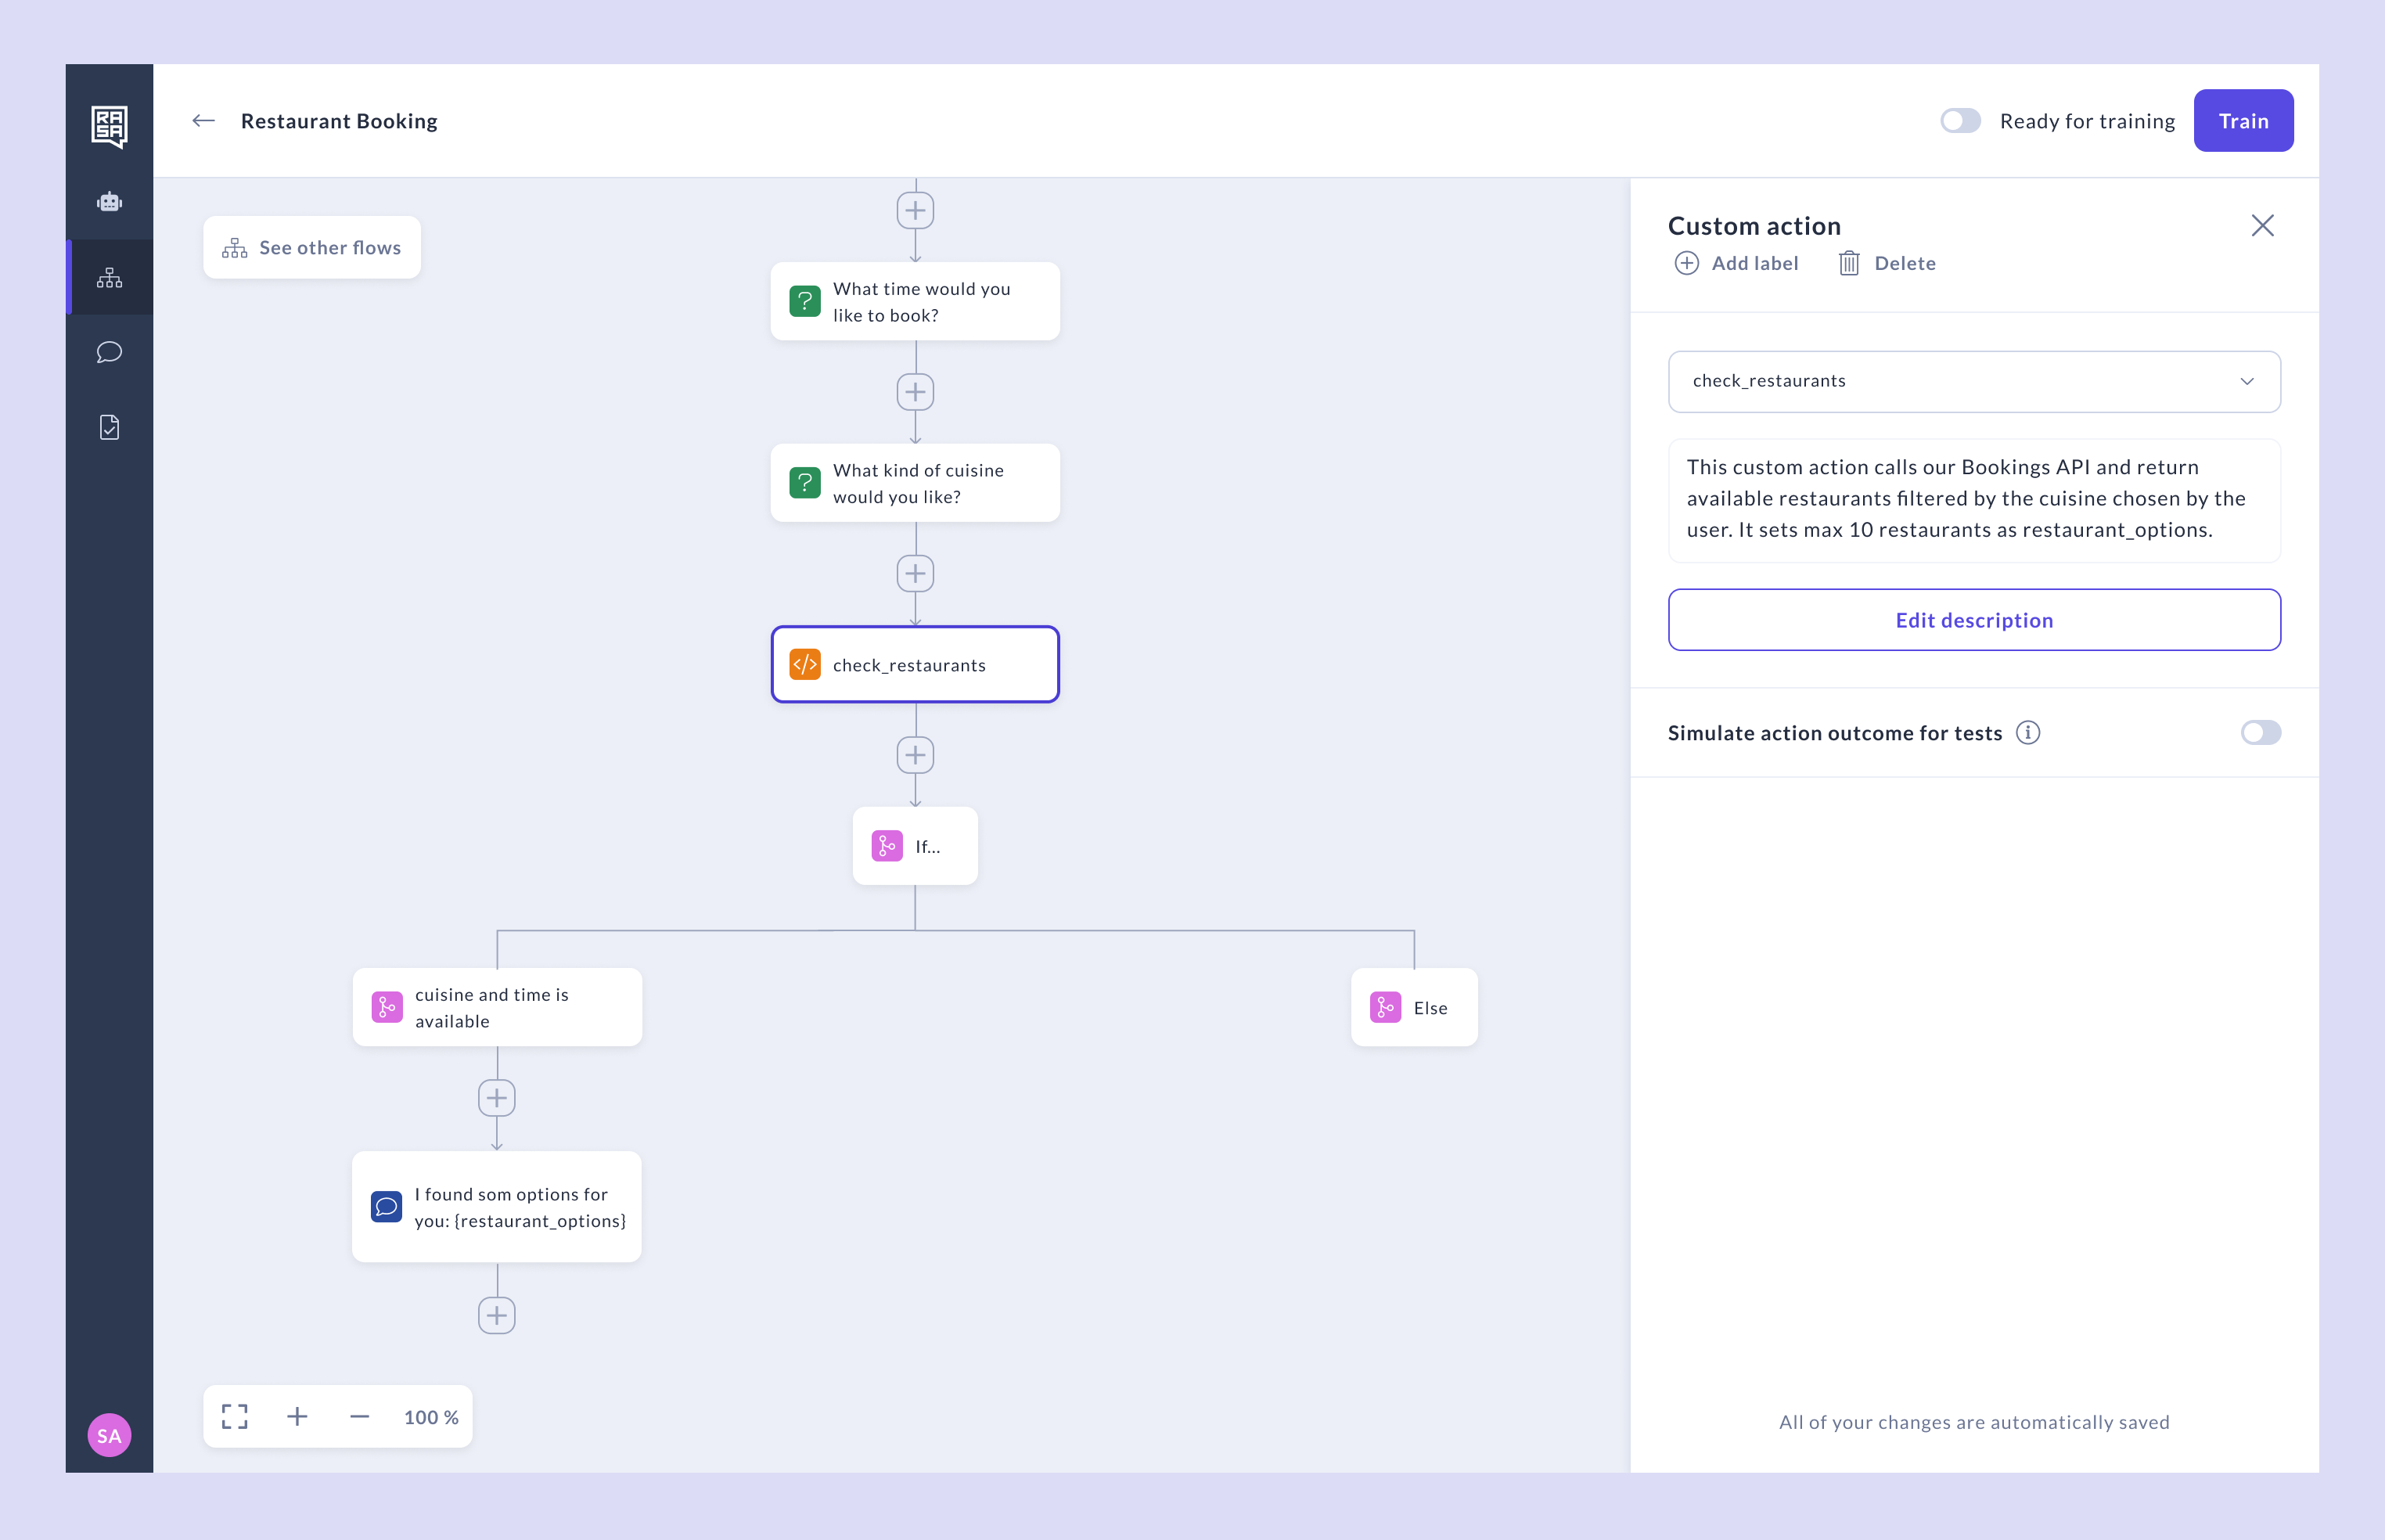Open Conversations via the chat bubble icon
The width and height of the screenshot is (2385, 1540).
[109, 352]
